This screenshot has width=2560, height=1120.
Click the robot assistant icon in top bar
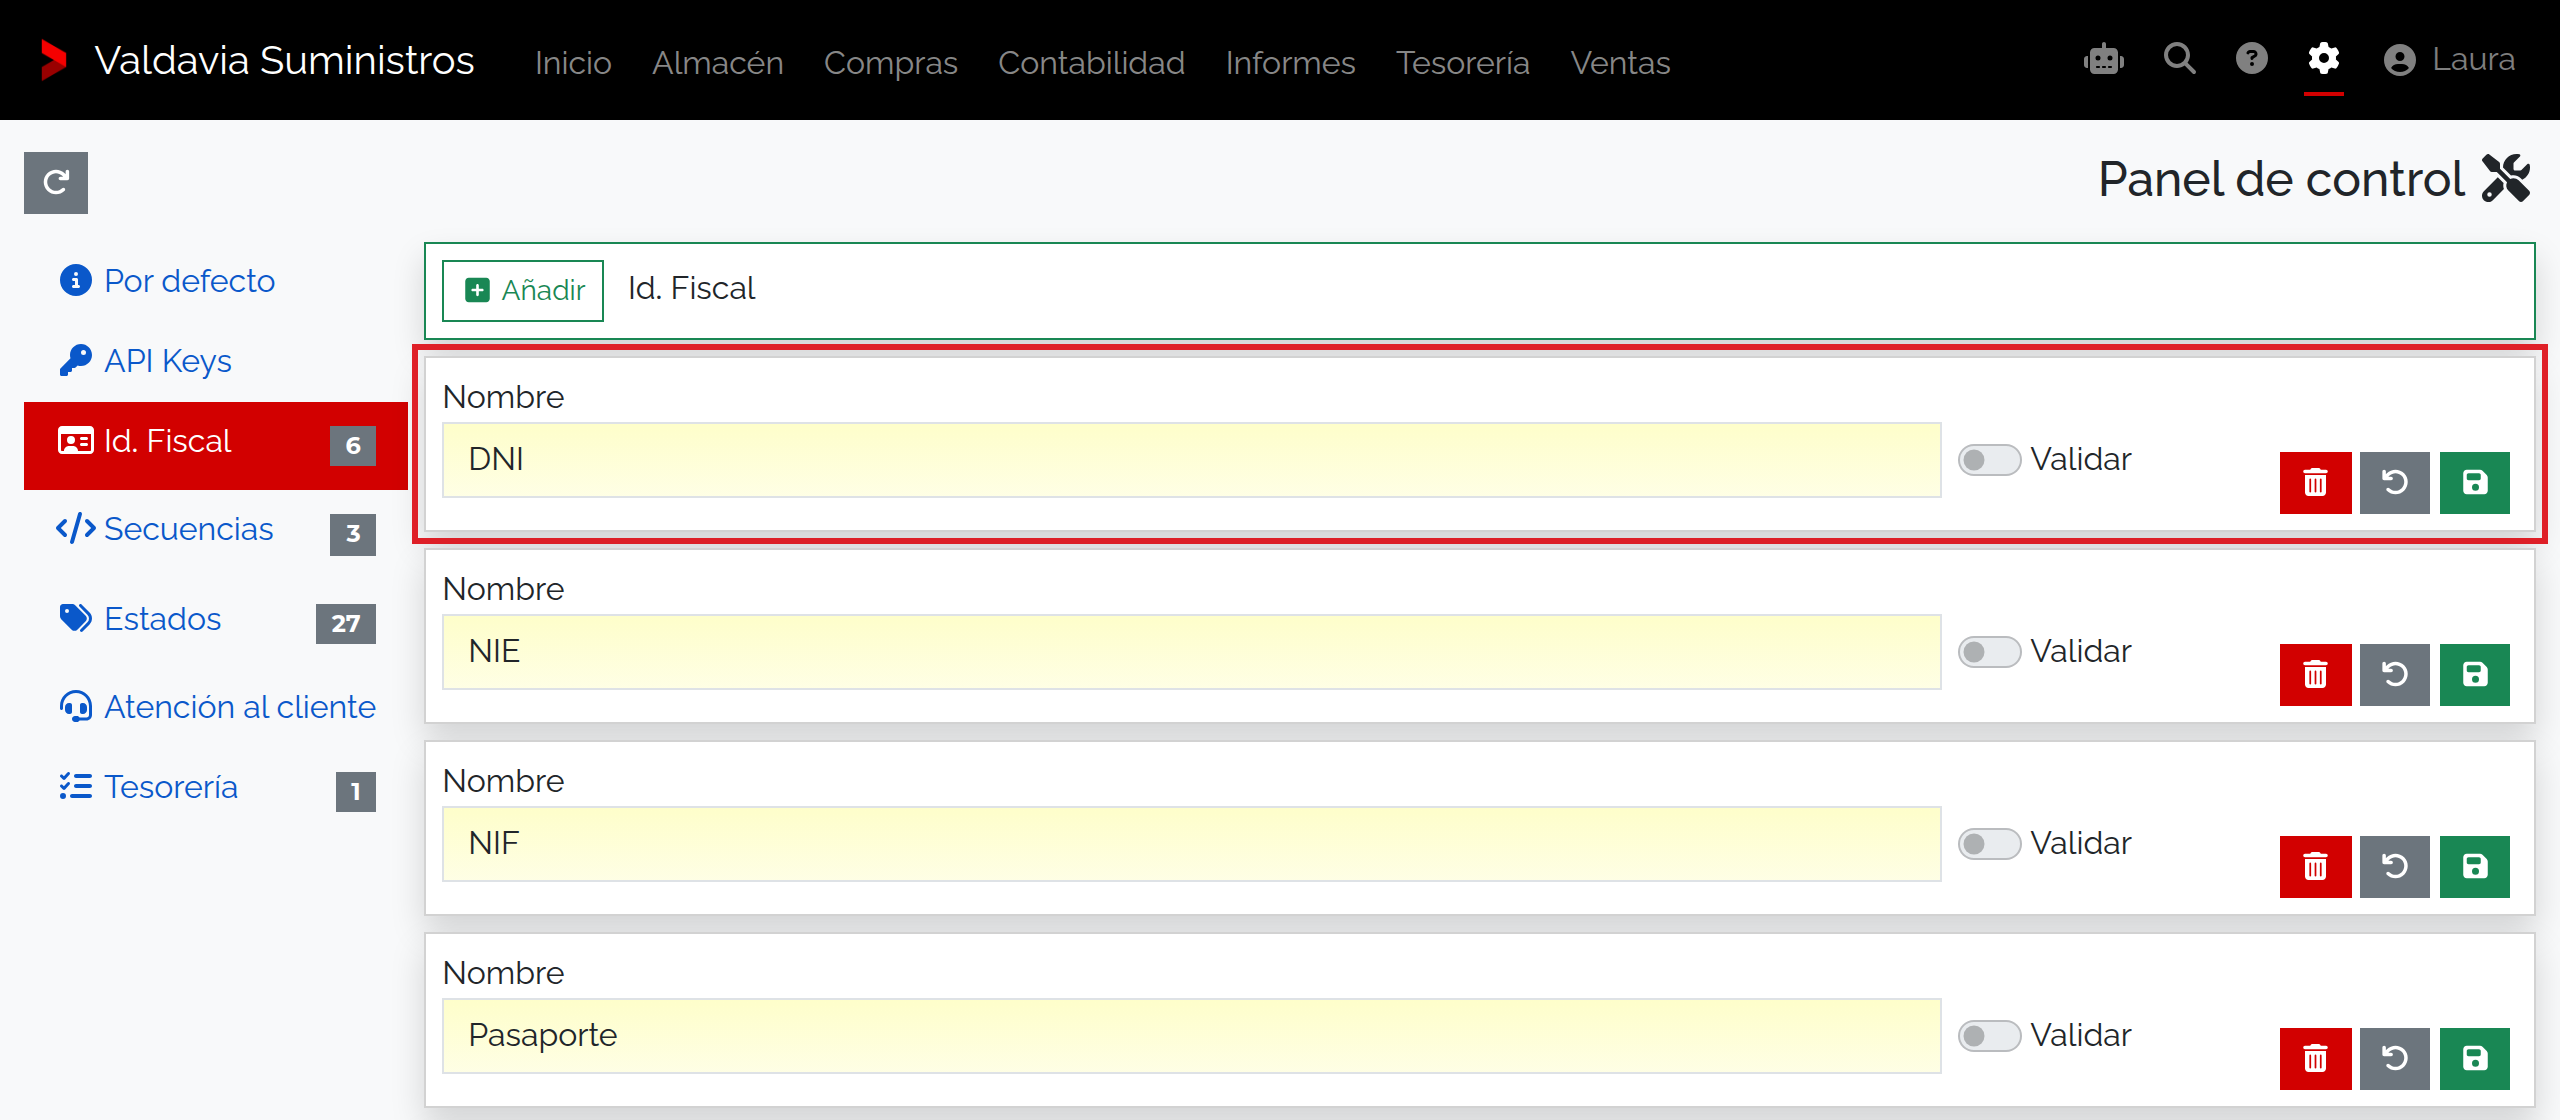pyautogui.click(x=2104, y=60)
